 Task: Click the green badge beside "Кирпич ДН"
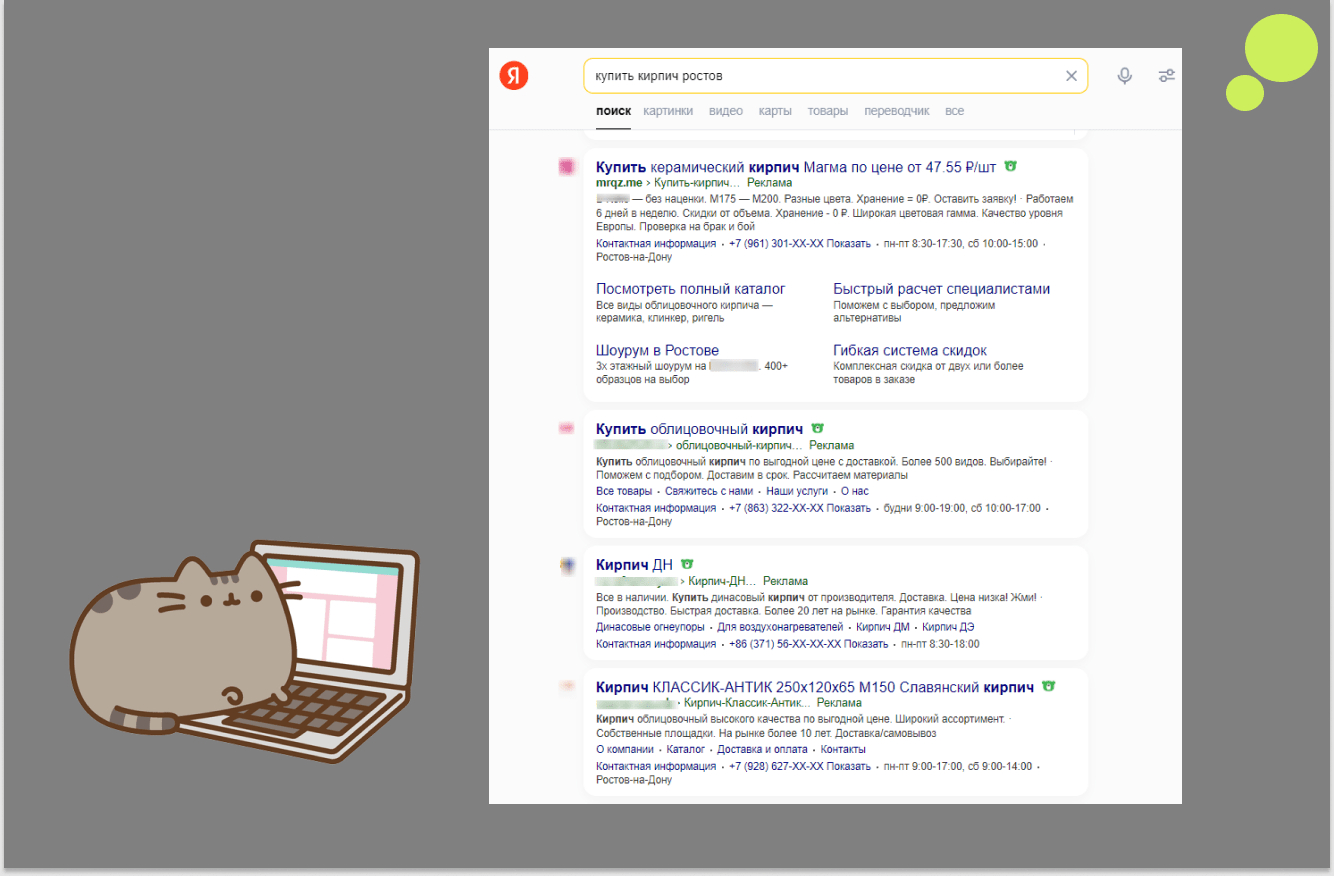coord(687,564)
